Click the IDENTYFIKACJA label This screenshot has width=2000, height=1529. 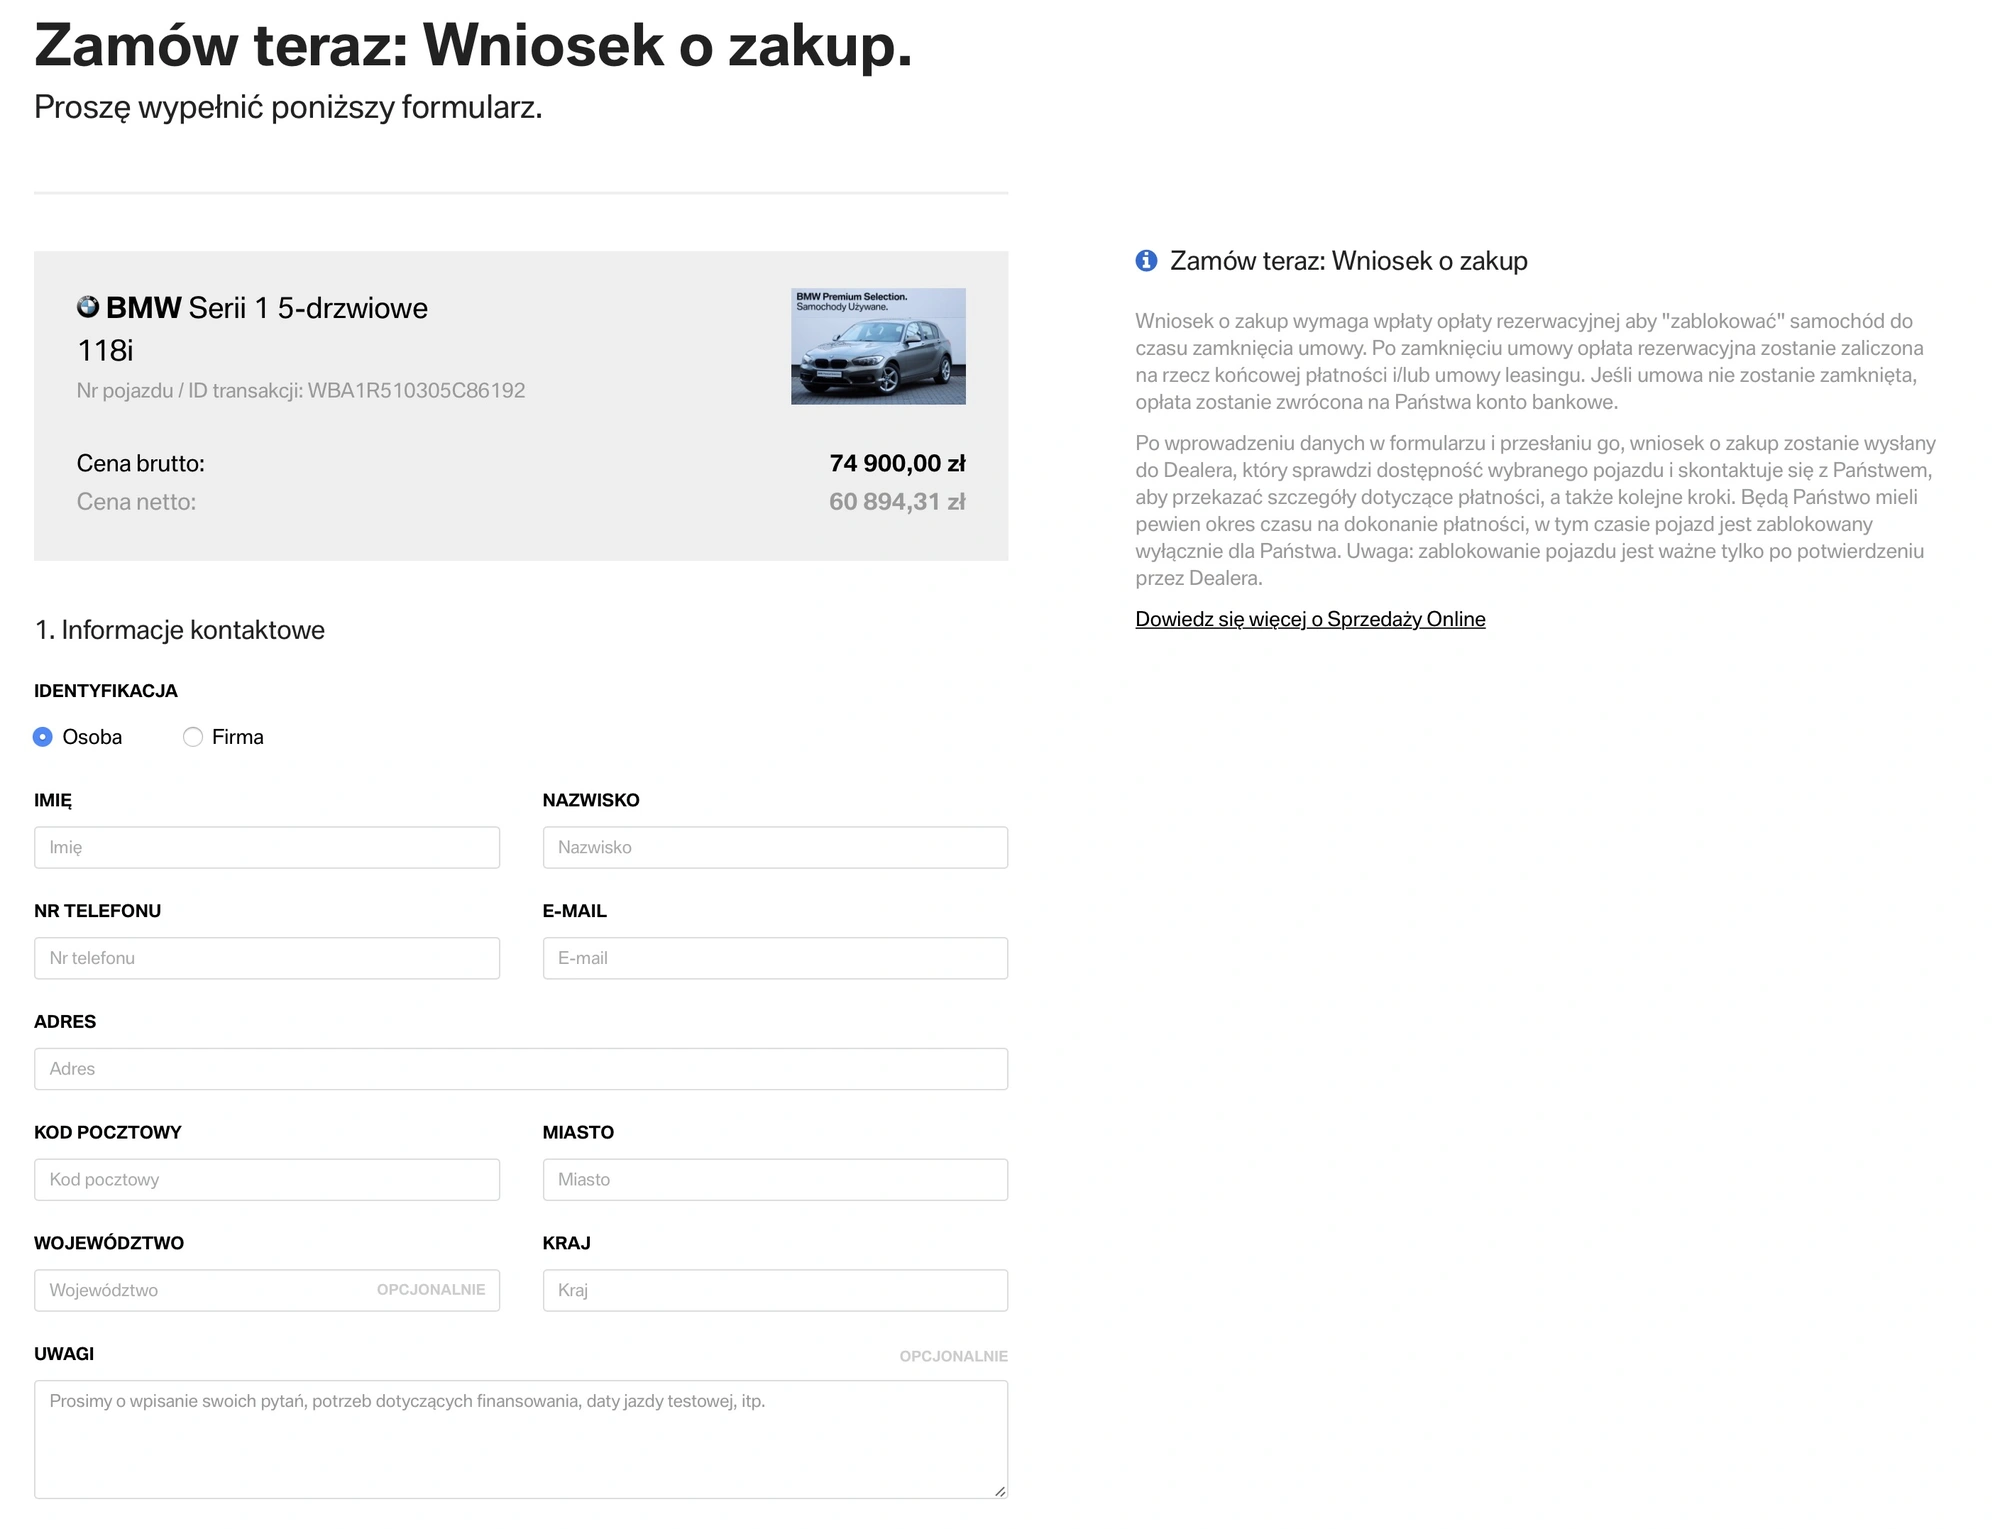pos(106,691)
